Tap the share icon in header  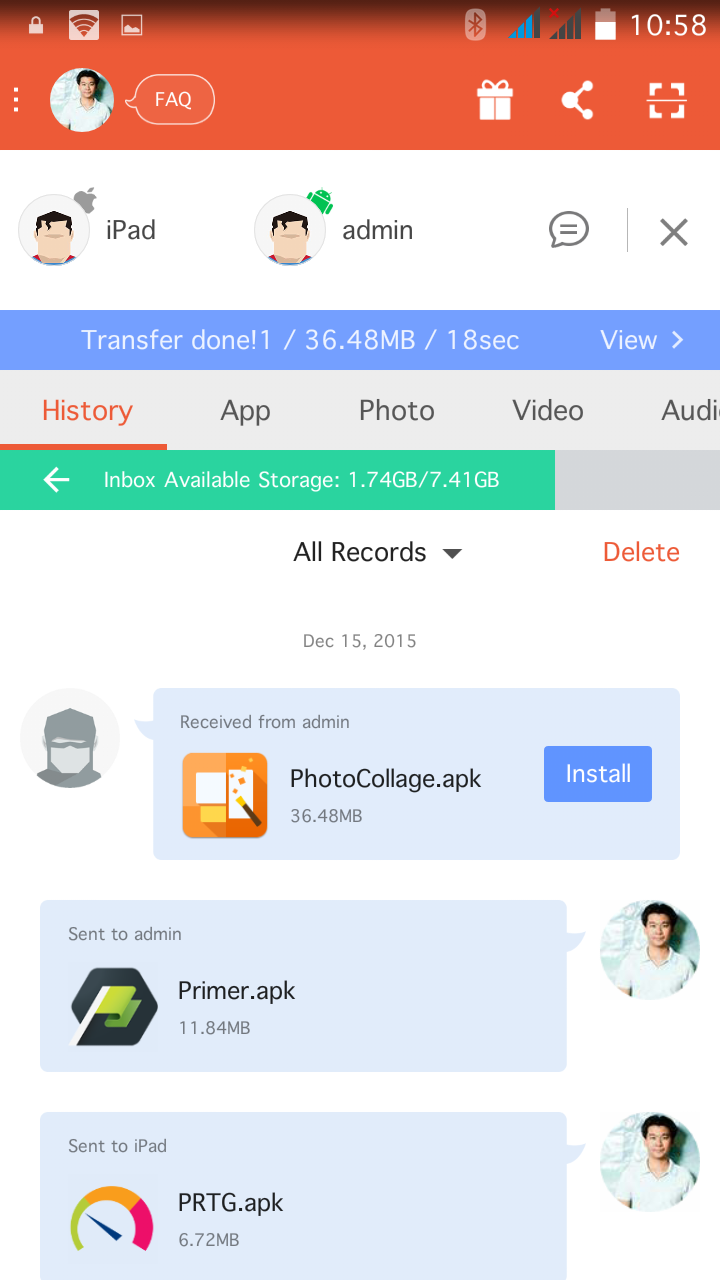pyautogui.click(x=577, y=100)
